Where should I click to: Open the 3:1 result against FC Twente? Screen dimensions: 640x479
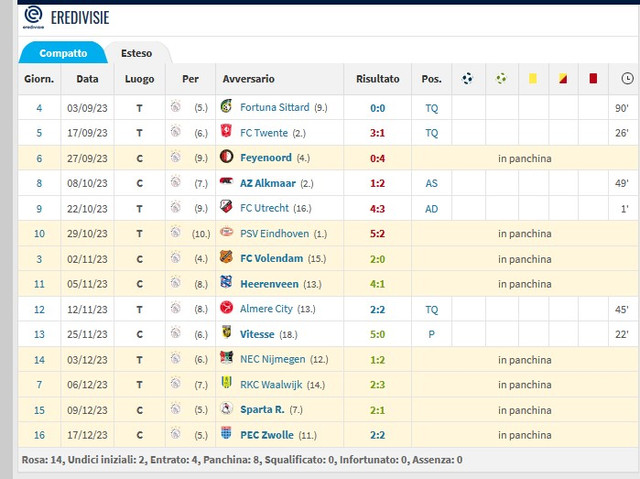tap(377, 133)
